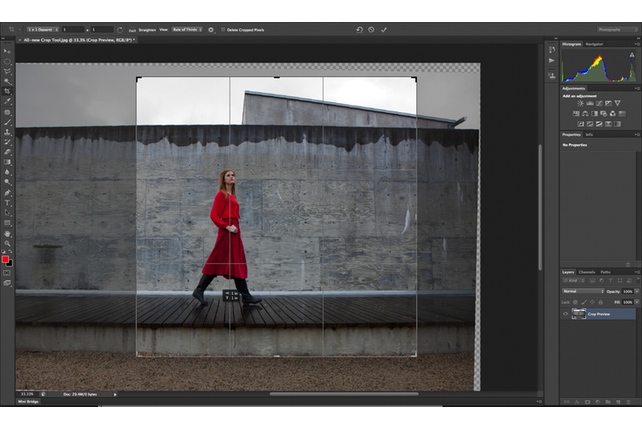The width and height of the screenshot is (642, 428).
Task: Toggle lock all padlock icon
Action: point(601,302)
